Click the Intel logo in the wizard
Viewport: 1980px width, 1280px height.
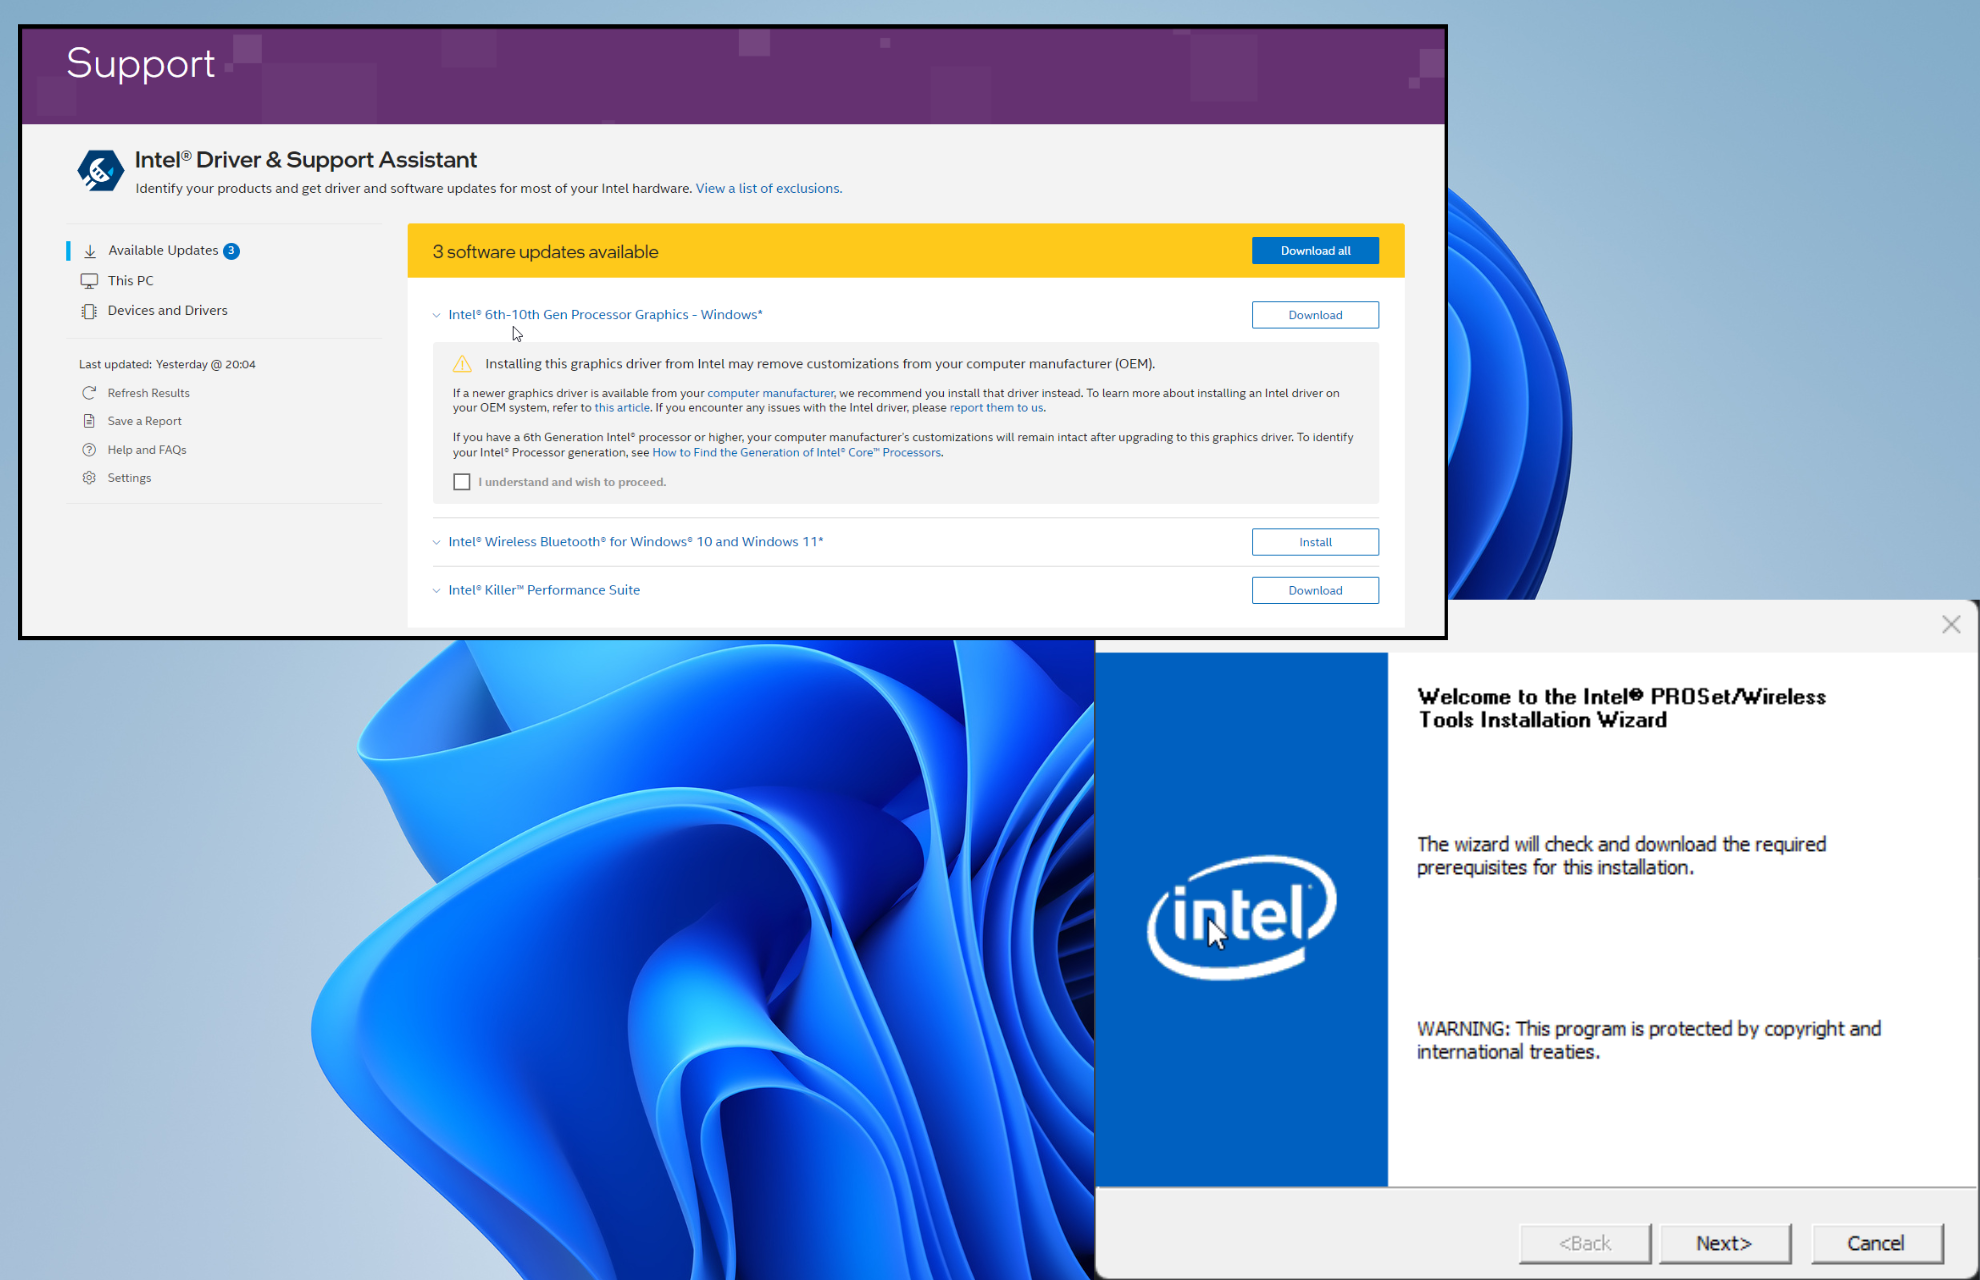tap(1241, 917)
